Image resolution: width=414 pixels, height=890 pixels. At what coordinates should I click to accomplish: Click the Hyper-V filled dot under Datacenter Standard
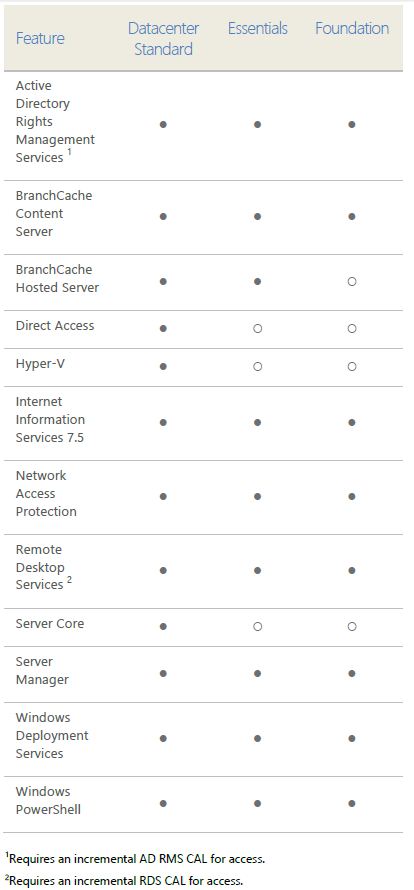click(164, 367)
